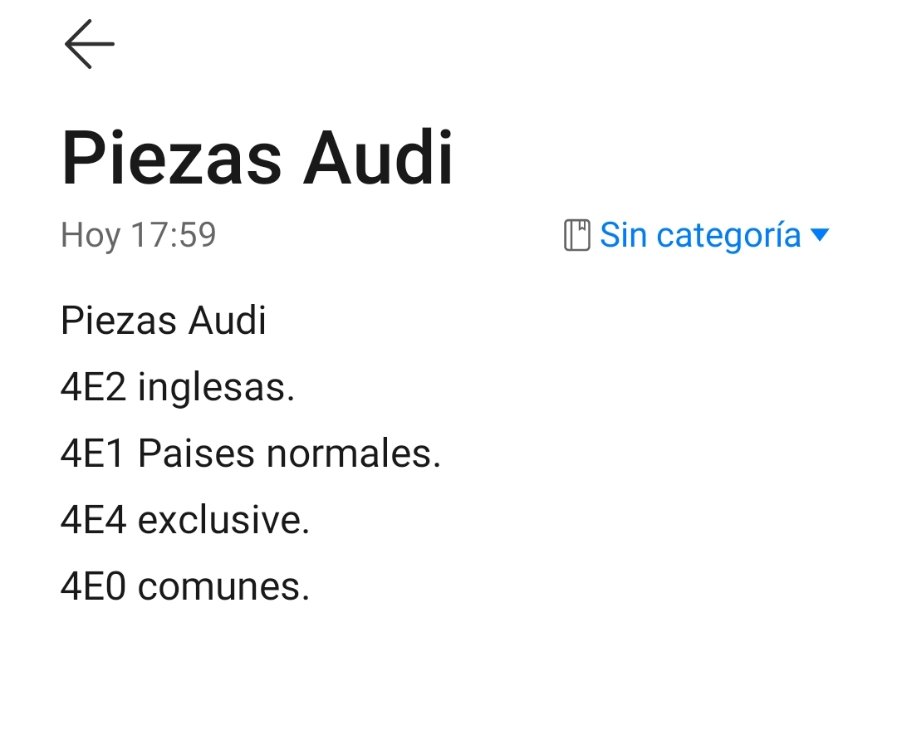Click the Hoy 17:59 timestamp
Viewport: 897px width, 750px height.
(x=138, y=235)
